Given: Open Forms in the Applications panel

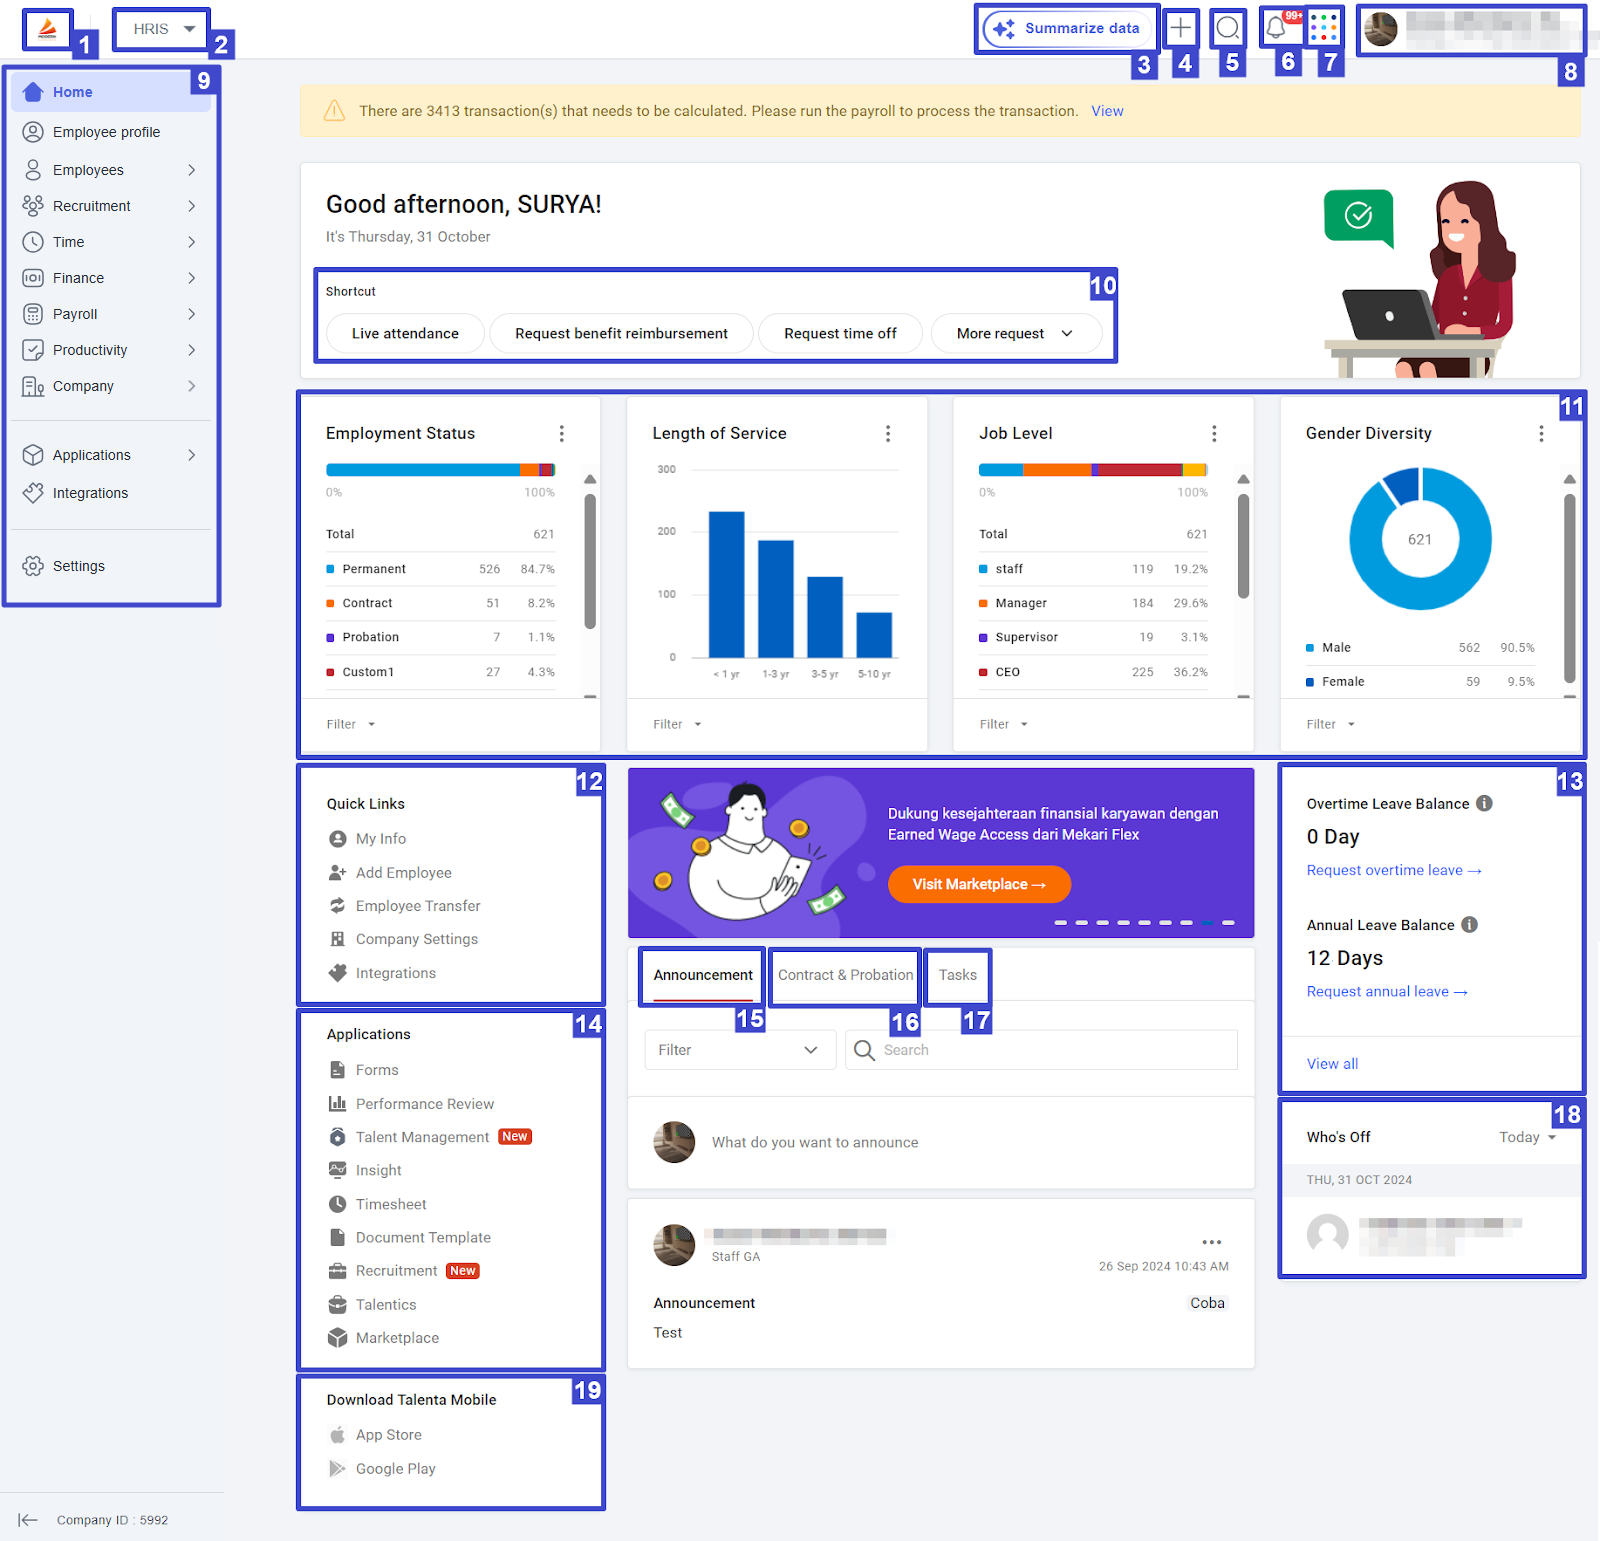Looking at the screenshot, I should [x=375, y=1069].
